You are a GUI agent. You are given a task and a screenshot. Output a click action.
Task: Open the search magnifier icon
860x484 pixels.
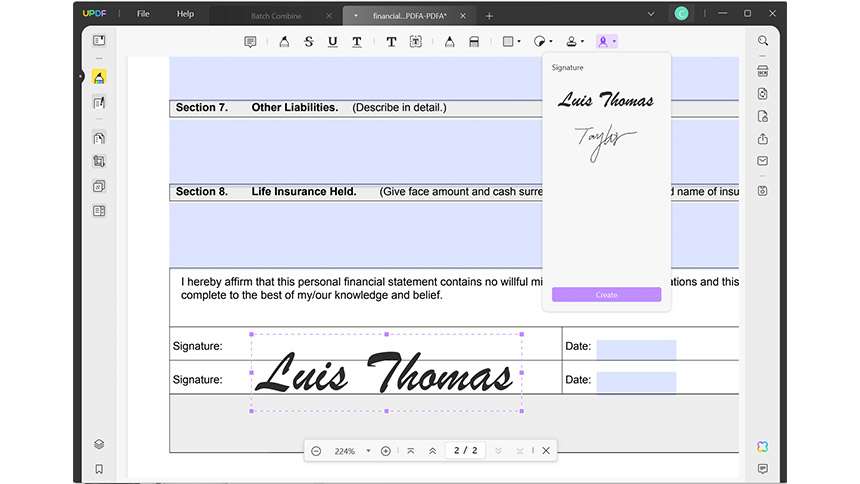click(763, 41)
